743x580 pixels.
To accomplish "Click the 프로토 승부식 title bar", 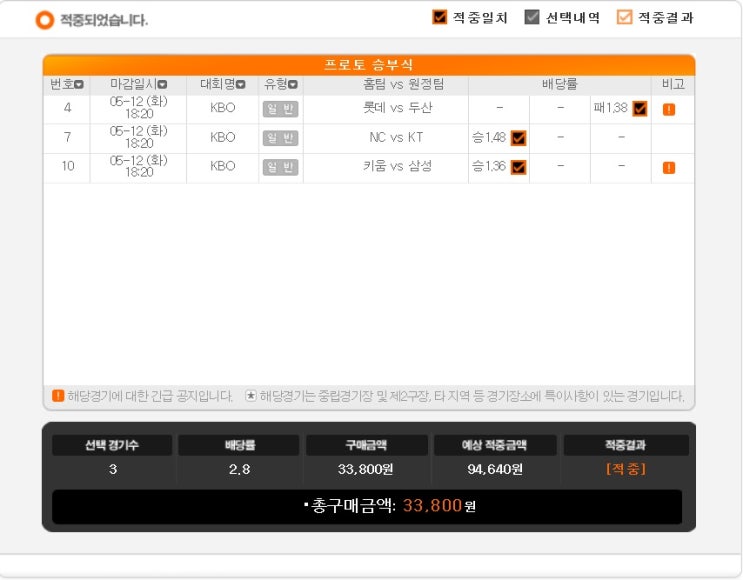I will 369,65.
